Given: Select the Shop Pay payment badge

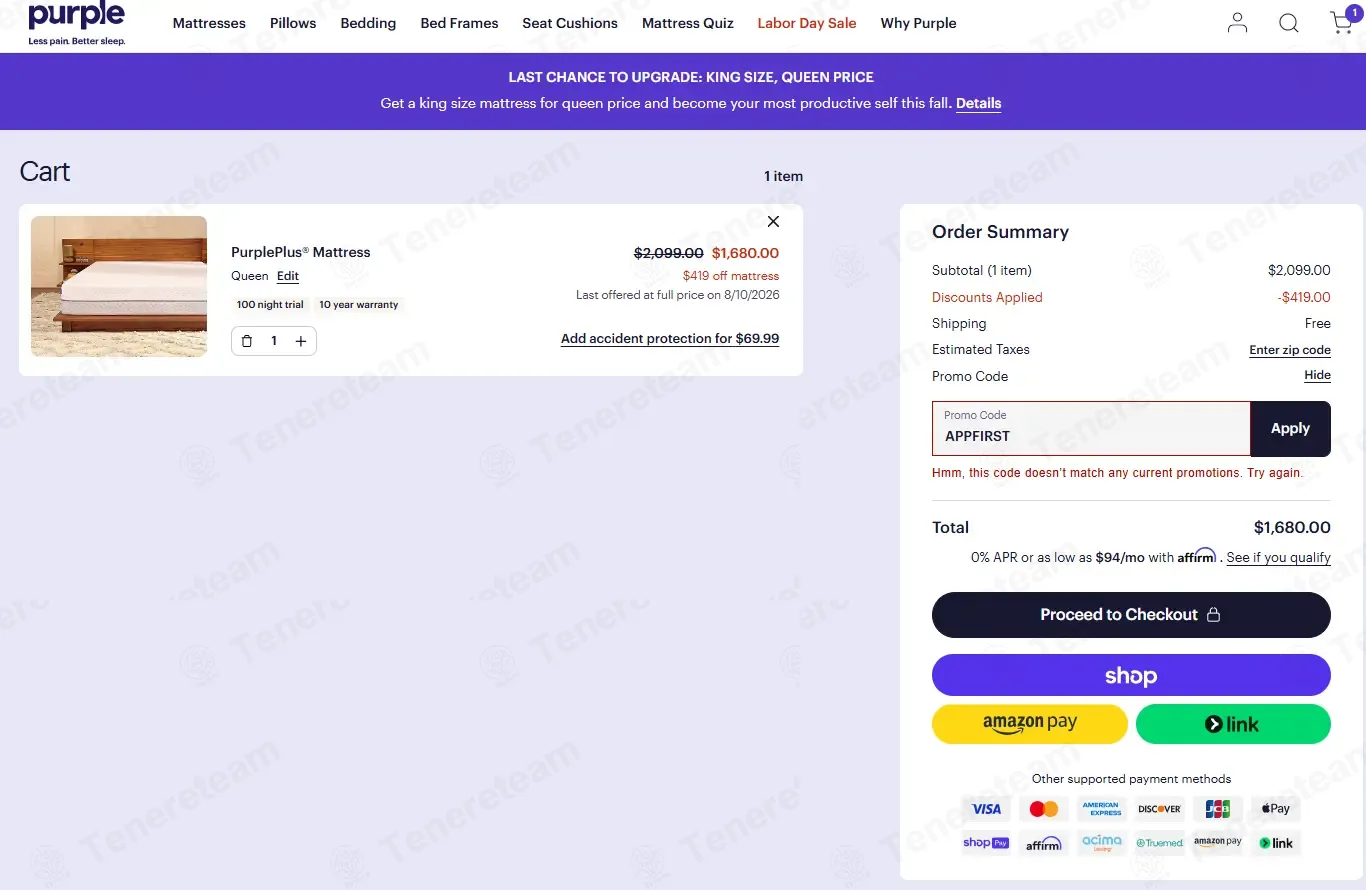Looking at the screenshot, I should pos(986,843).
